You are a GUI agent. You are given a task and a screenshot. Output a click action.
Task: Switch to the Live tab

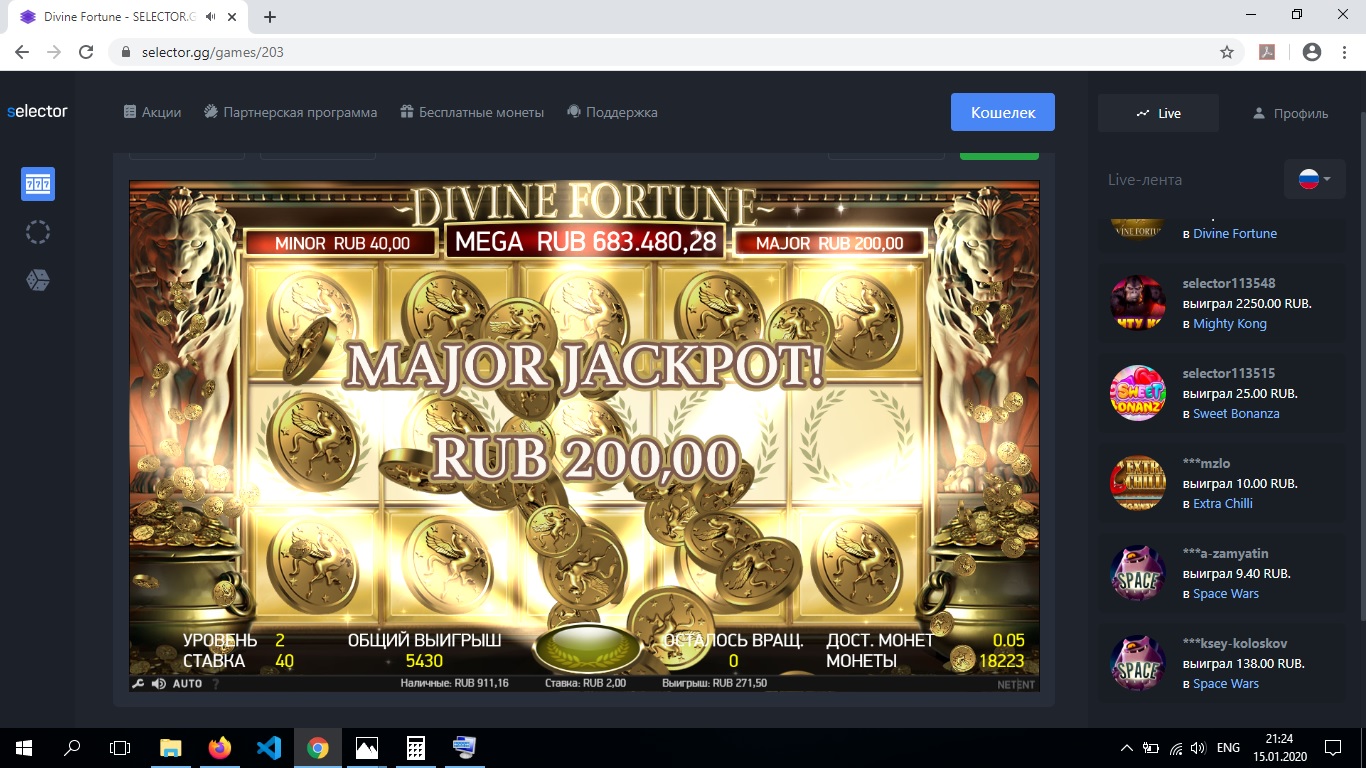(x=1158, y=113)
